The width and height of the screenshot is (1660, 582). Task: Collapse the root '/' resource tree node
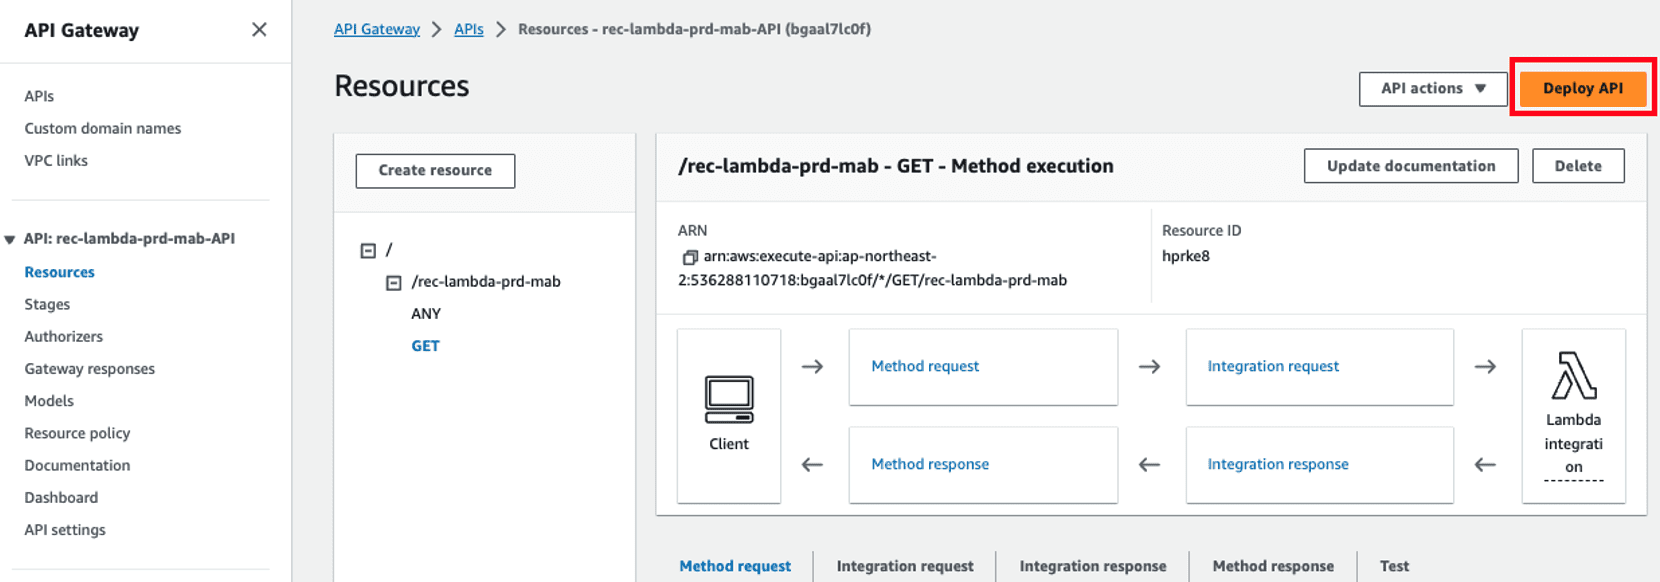[x=368, y=250]
